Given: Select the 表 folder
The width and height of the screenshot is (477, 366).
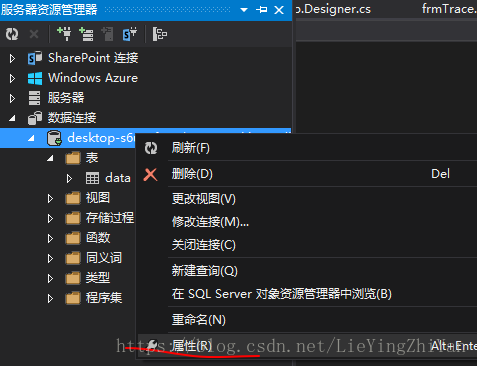Looking at the screenshot, I should [x=92, y=158].
